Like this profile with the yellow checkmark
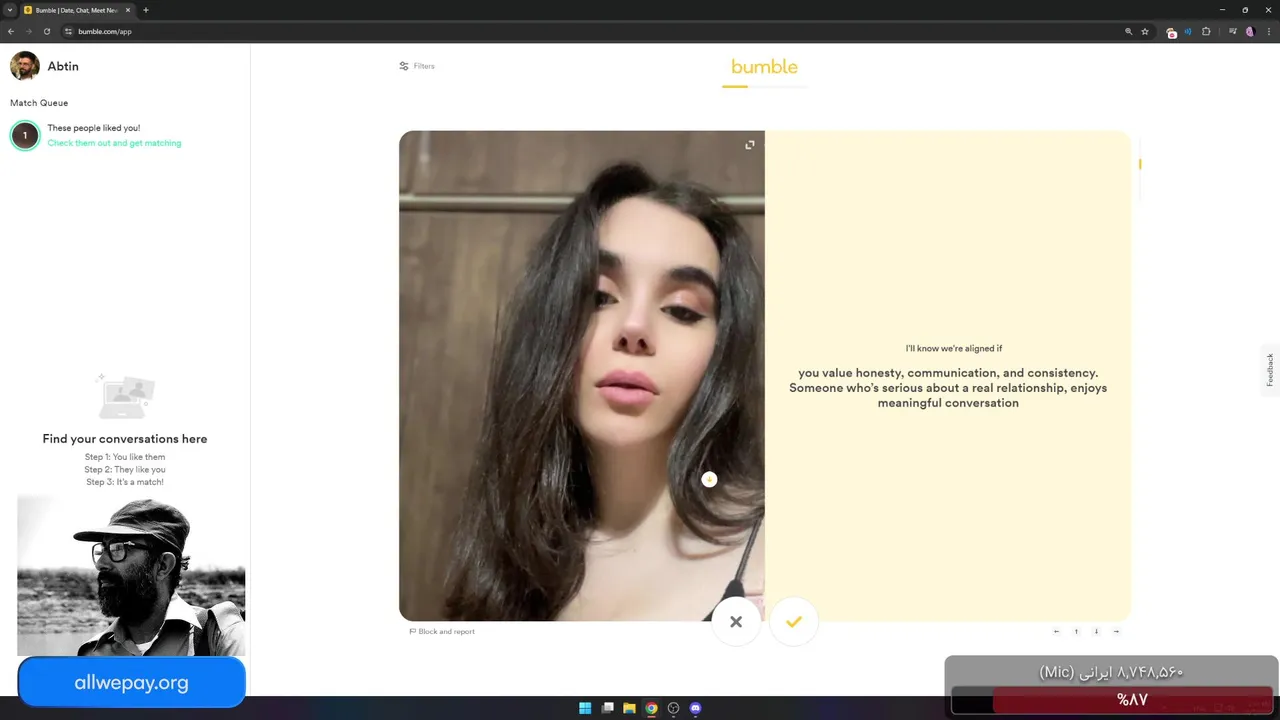1280x720 pixels. [x=794, y=622]
